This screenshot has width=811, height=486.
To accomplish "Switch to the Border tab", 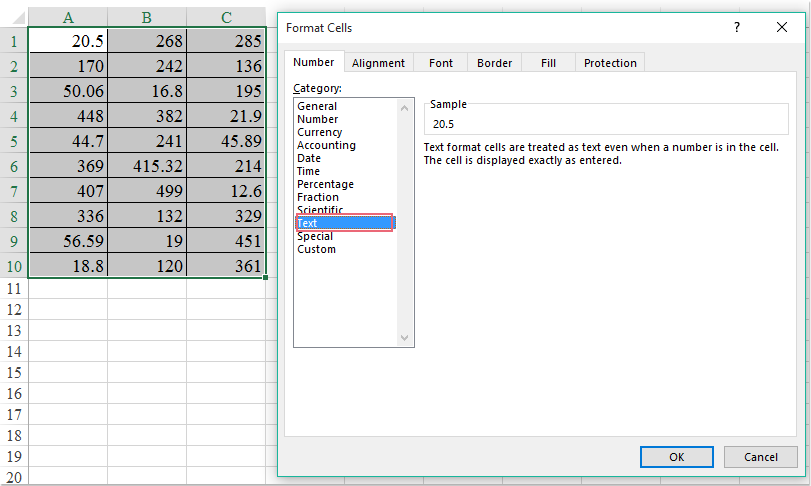I will click(494, 63).
